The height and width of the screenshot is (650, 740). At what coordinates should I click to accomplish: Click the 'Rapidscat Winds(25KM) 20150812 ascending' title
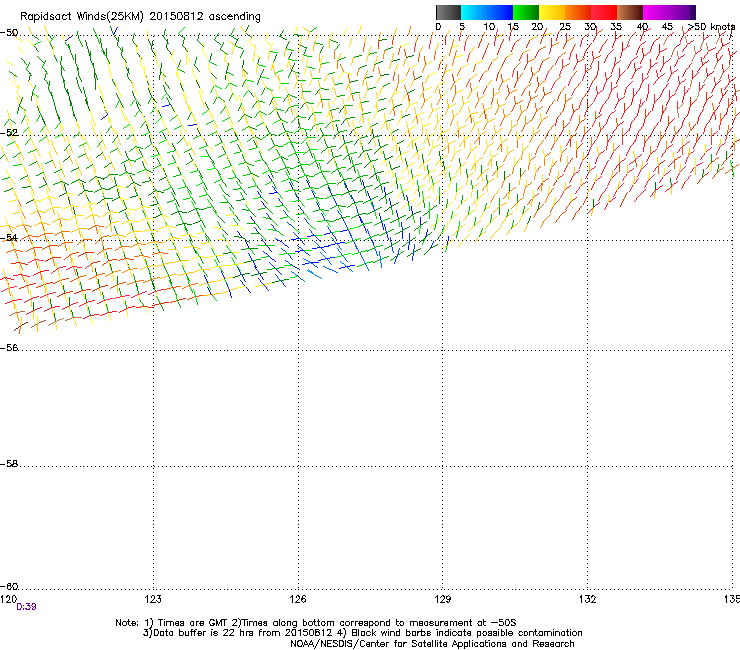click(x=140, y=17)
